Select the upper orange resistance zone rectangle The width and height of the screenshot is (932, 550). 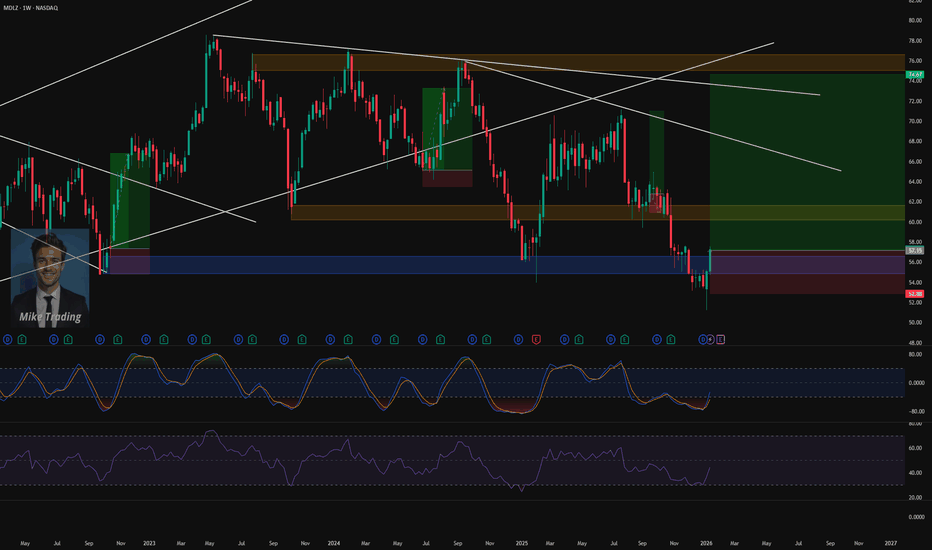[x=578, y=62]
